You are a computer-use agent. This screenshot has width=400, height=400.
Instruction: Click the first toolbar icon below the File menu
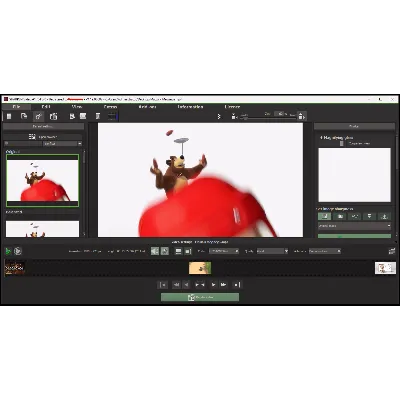coord(9,116)
